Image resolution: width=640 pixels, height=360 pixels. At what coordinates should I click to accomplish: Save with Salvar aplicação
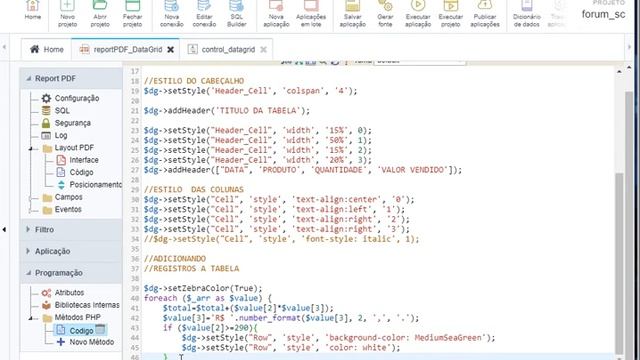[x=353, y=14]
